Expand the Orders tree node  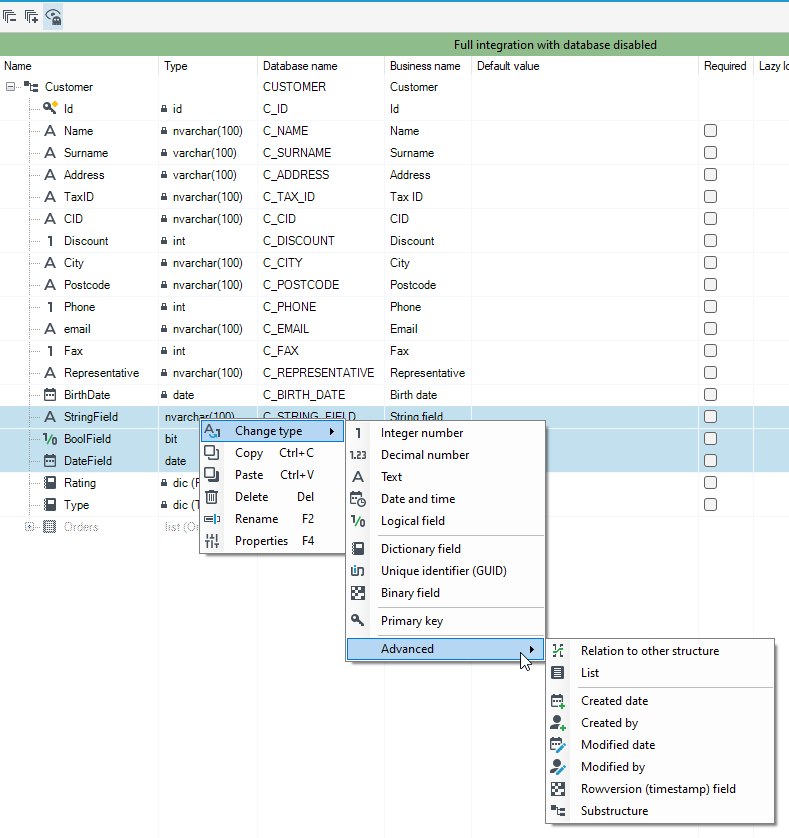[x=29, y=526]
